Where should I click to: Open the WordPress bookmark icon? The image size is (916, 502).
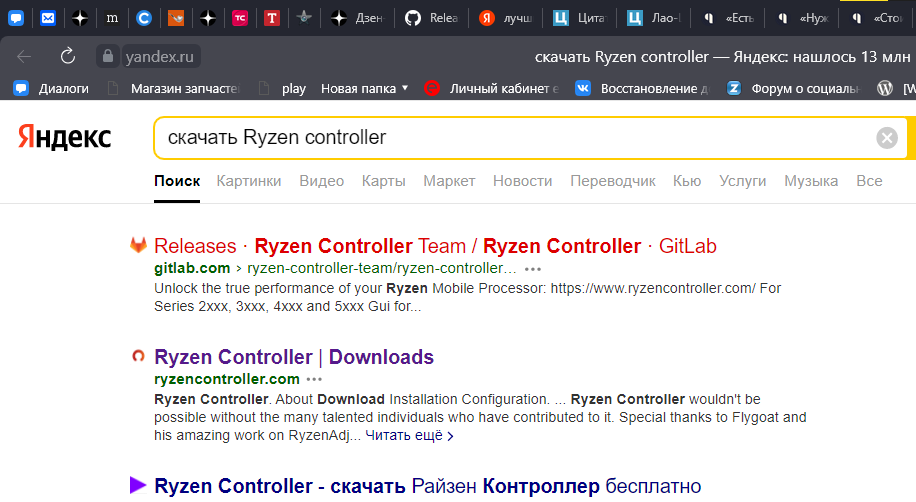click(x=885, y=88)
